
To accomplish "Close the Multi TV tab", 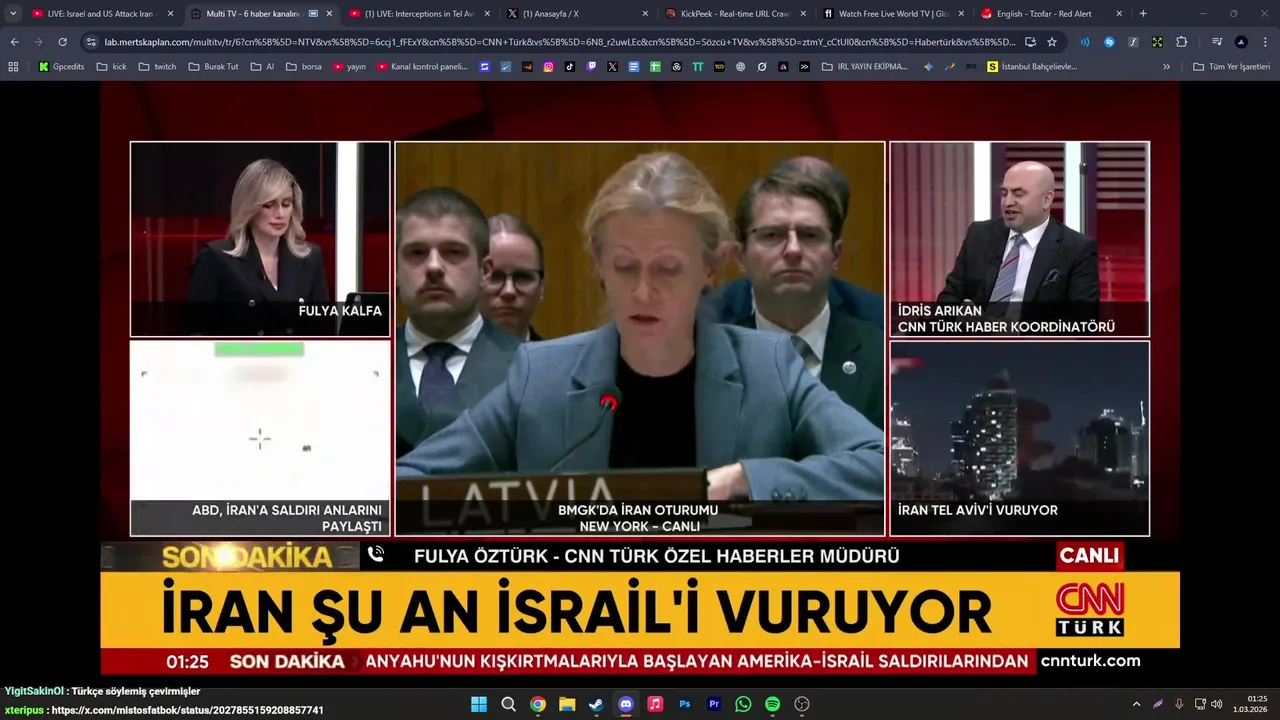I will [x=329, y=14].
